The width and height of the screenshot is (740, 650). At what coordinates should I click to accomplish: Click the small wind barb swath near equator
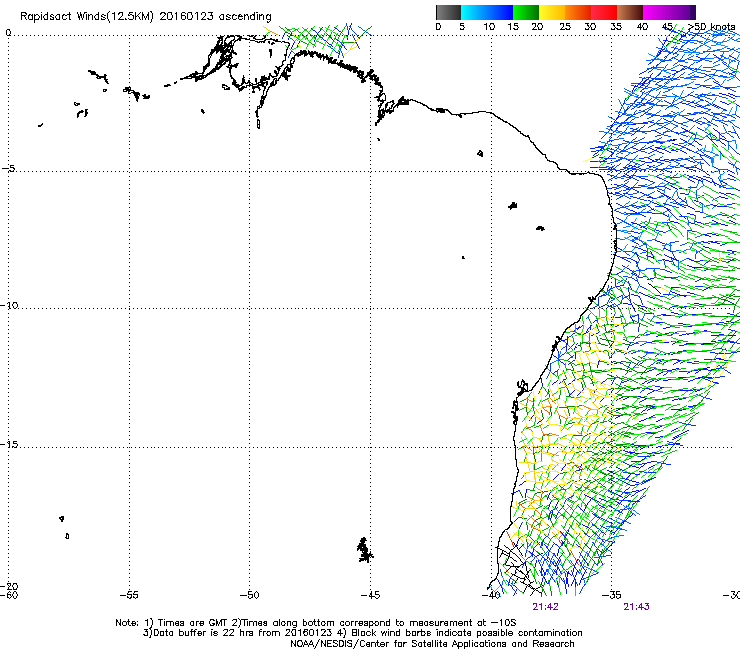(x=319, y=39)
